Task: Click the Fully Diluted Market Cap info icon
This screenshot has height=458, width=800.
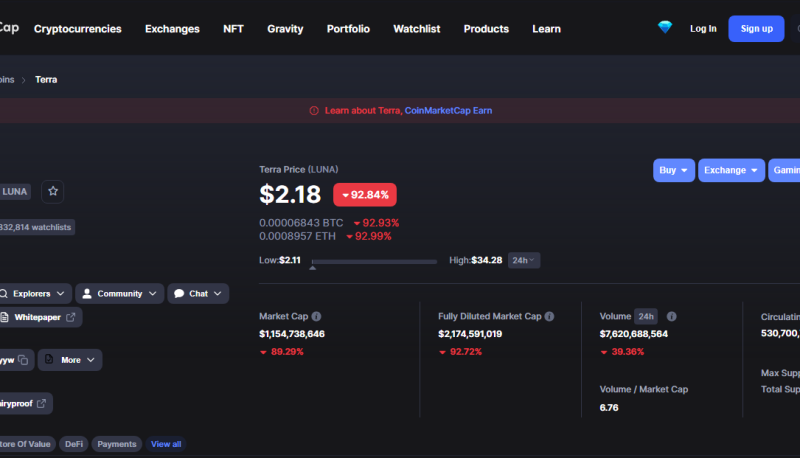Action: pos(549,316)
